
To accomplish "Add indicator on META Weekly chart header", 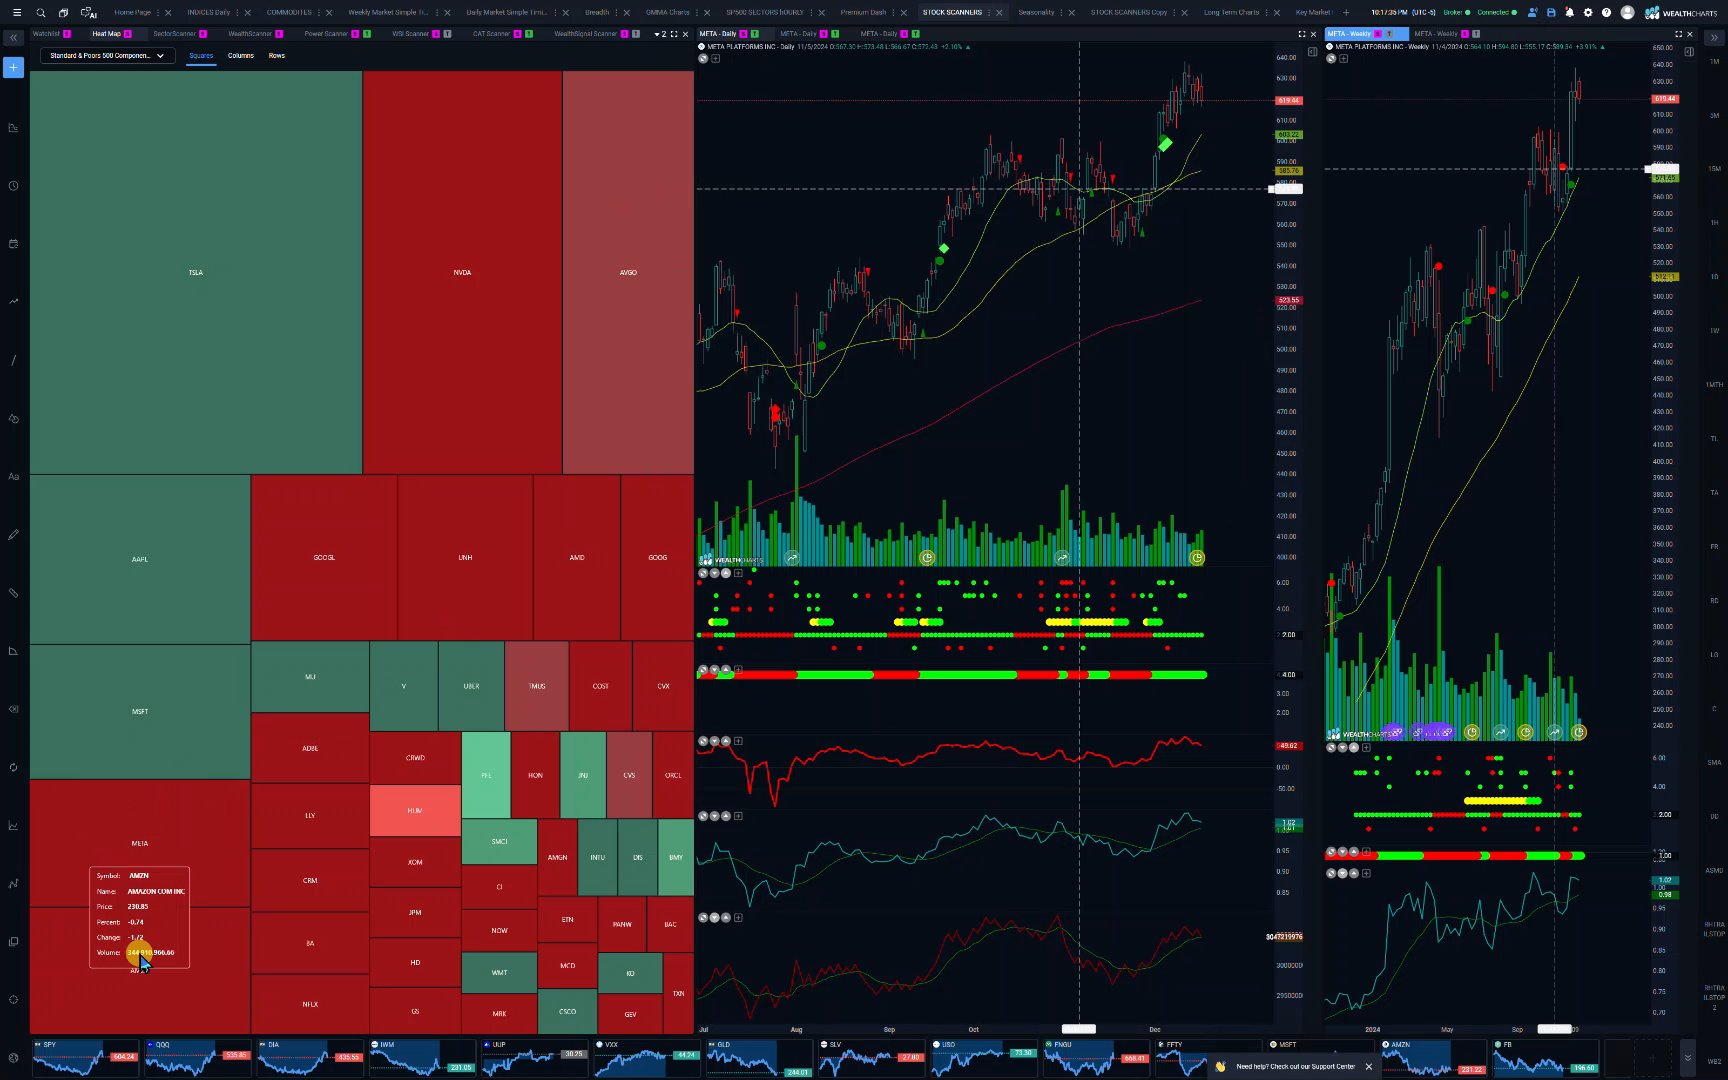I will (x=1343, y=58).
